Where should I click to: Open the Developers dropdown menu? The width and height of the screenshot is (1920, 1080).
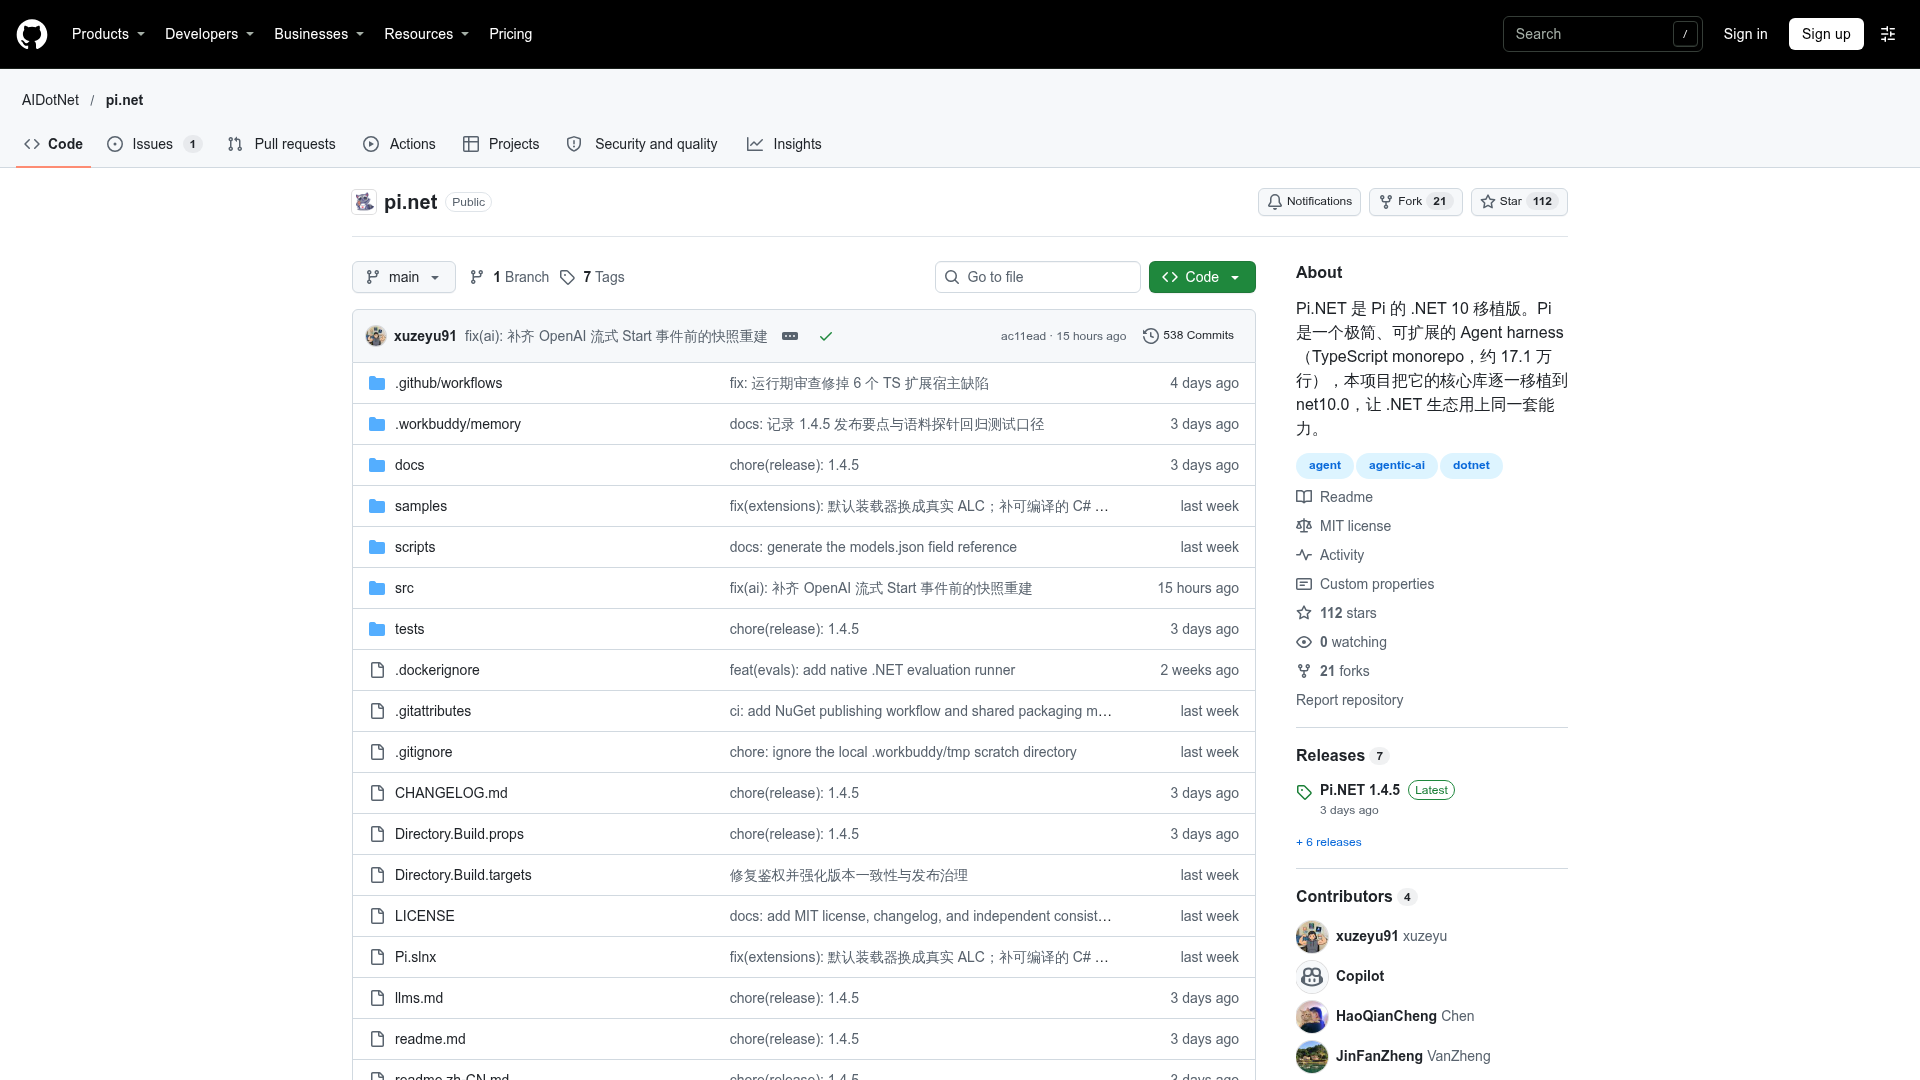click(209, 34)
